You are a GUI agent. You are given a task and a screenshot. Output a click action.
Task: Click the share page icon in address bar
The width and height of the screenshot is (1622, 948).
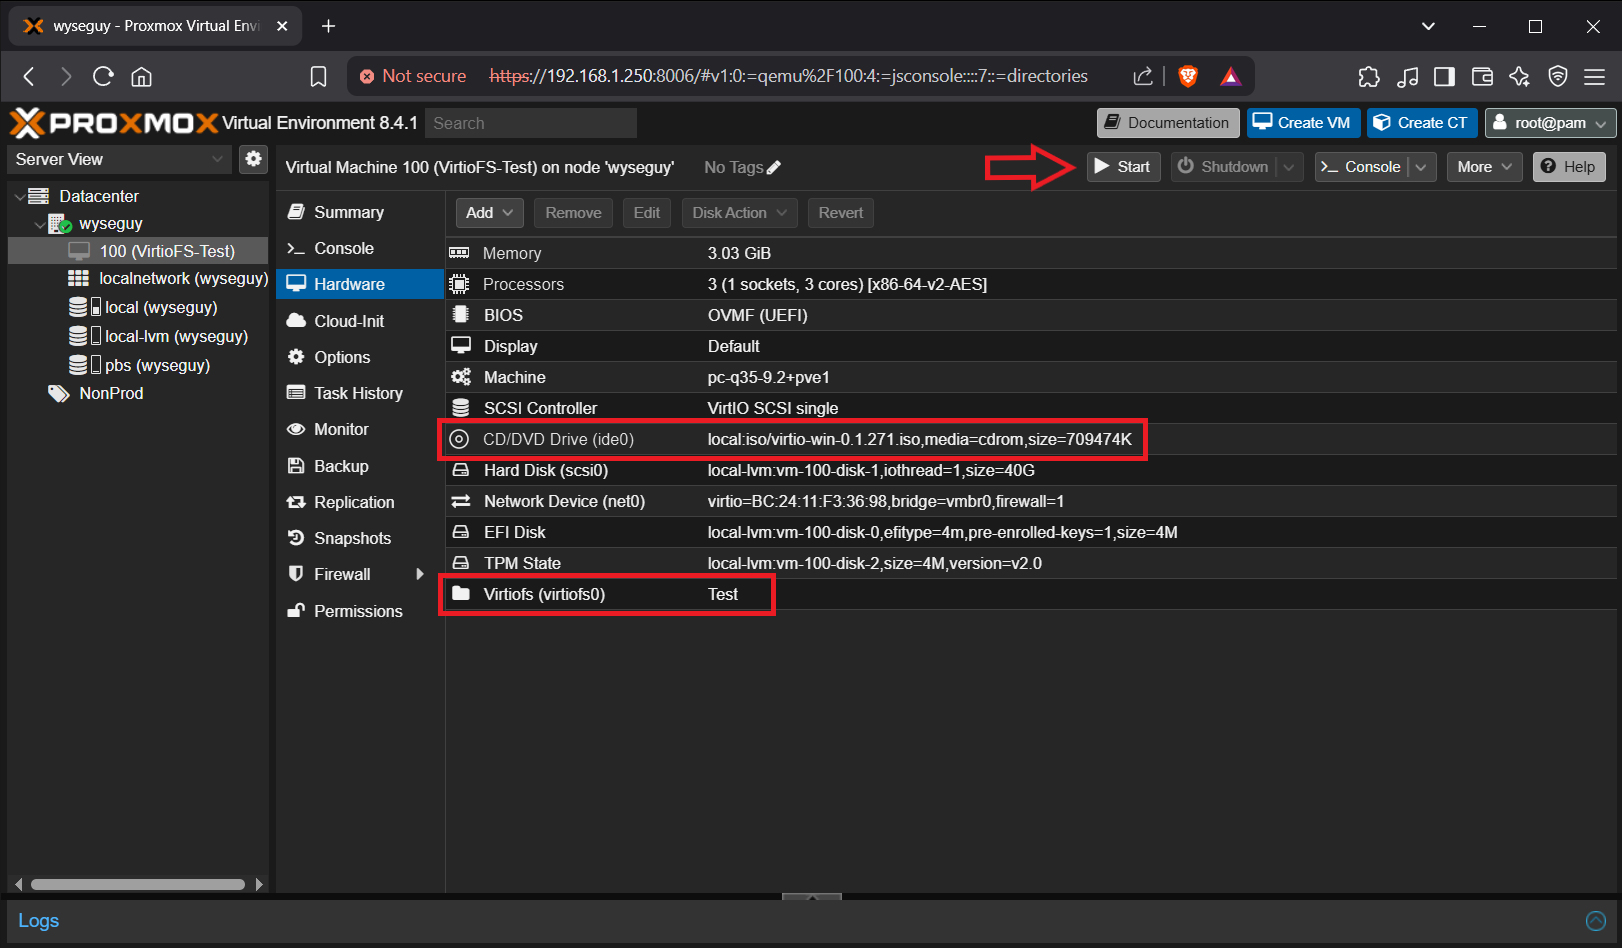1143,76
